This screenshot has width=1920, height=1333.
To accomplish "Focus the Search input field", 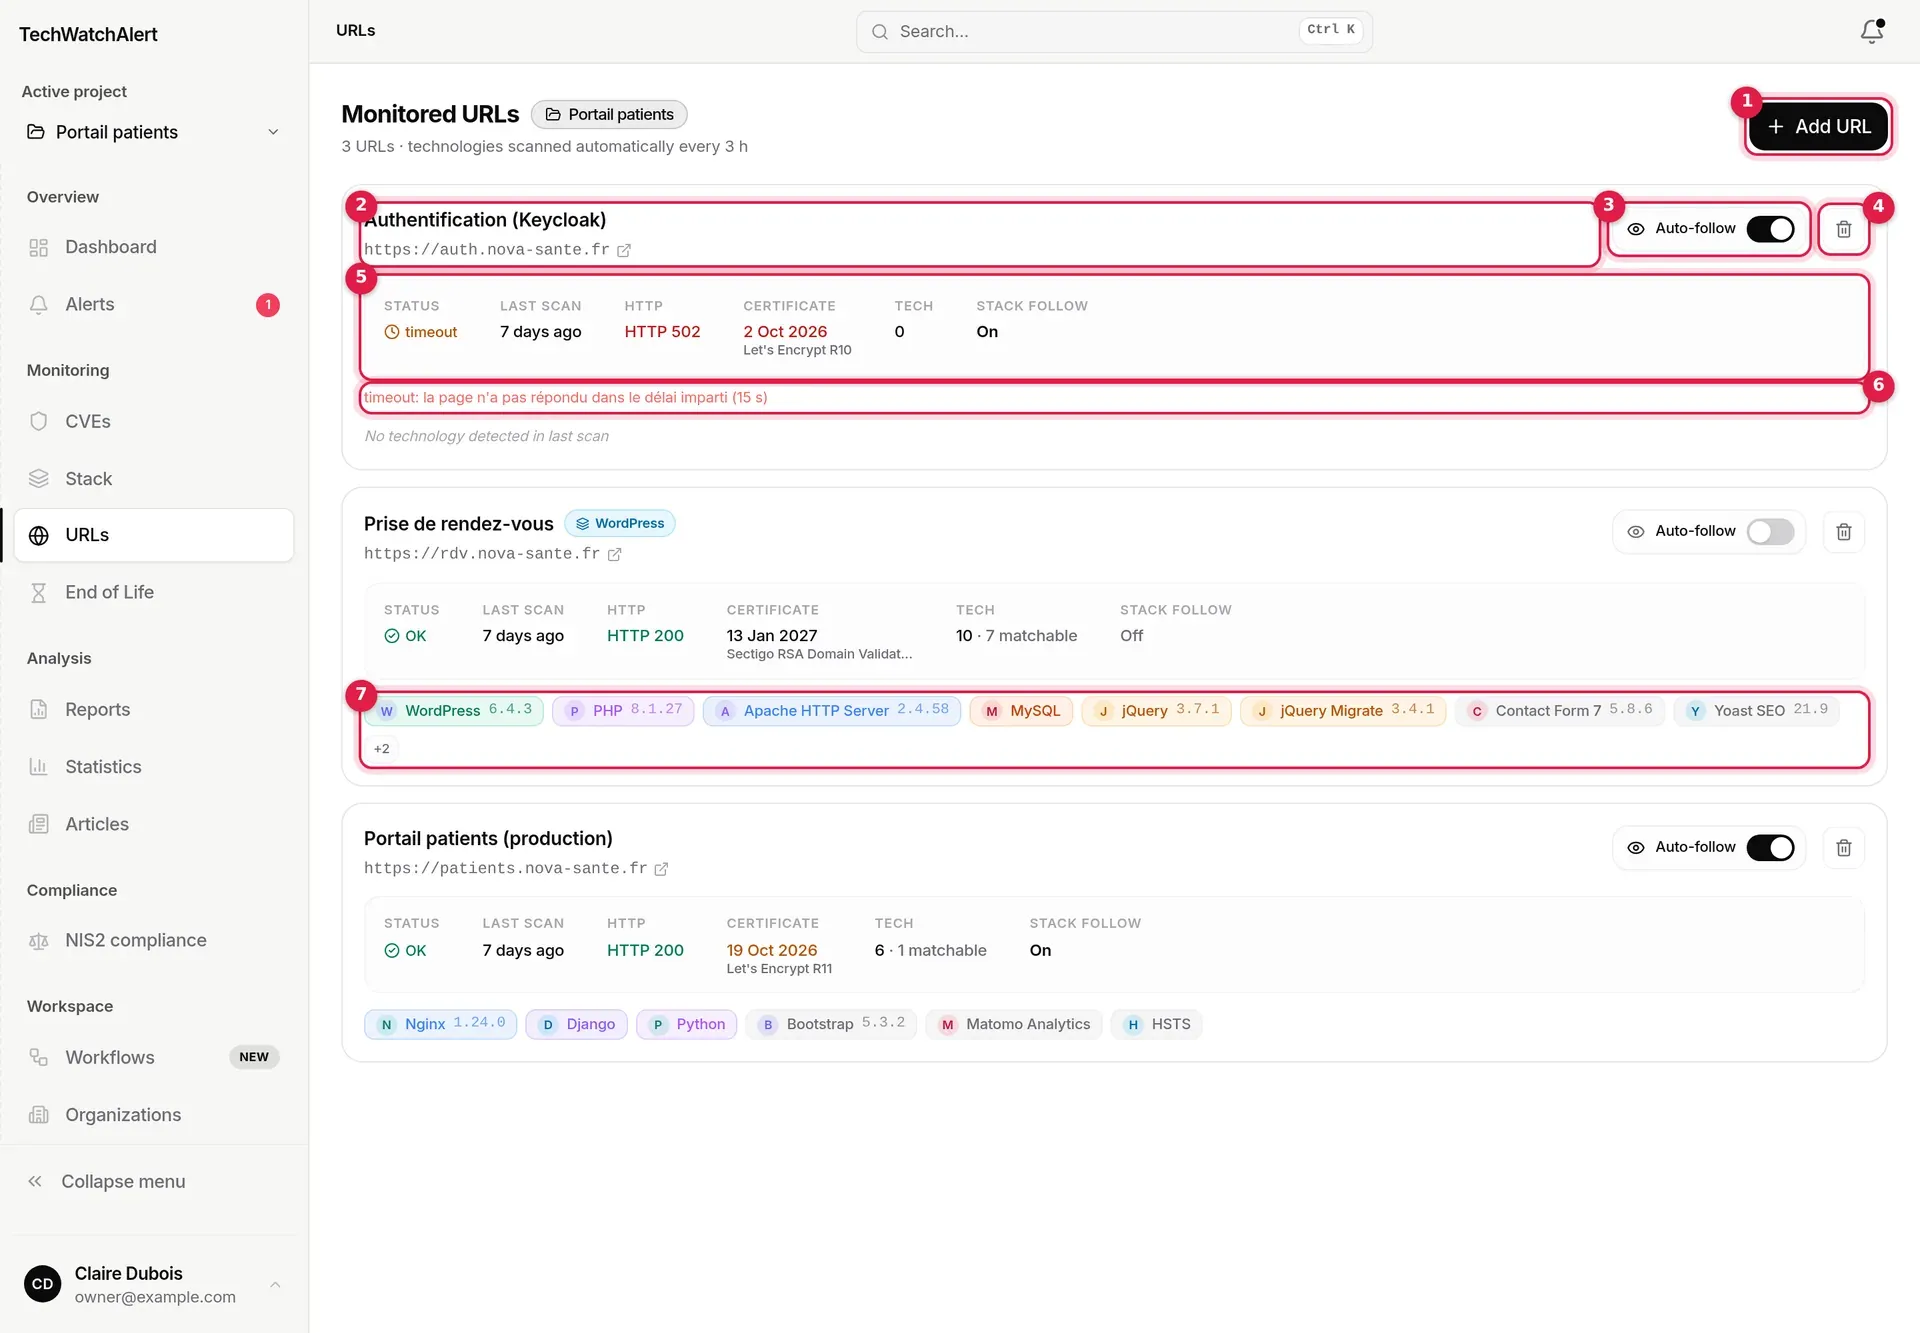I will click(1114, 32).
